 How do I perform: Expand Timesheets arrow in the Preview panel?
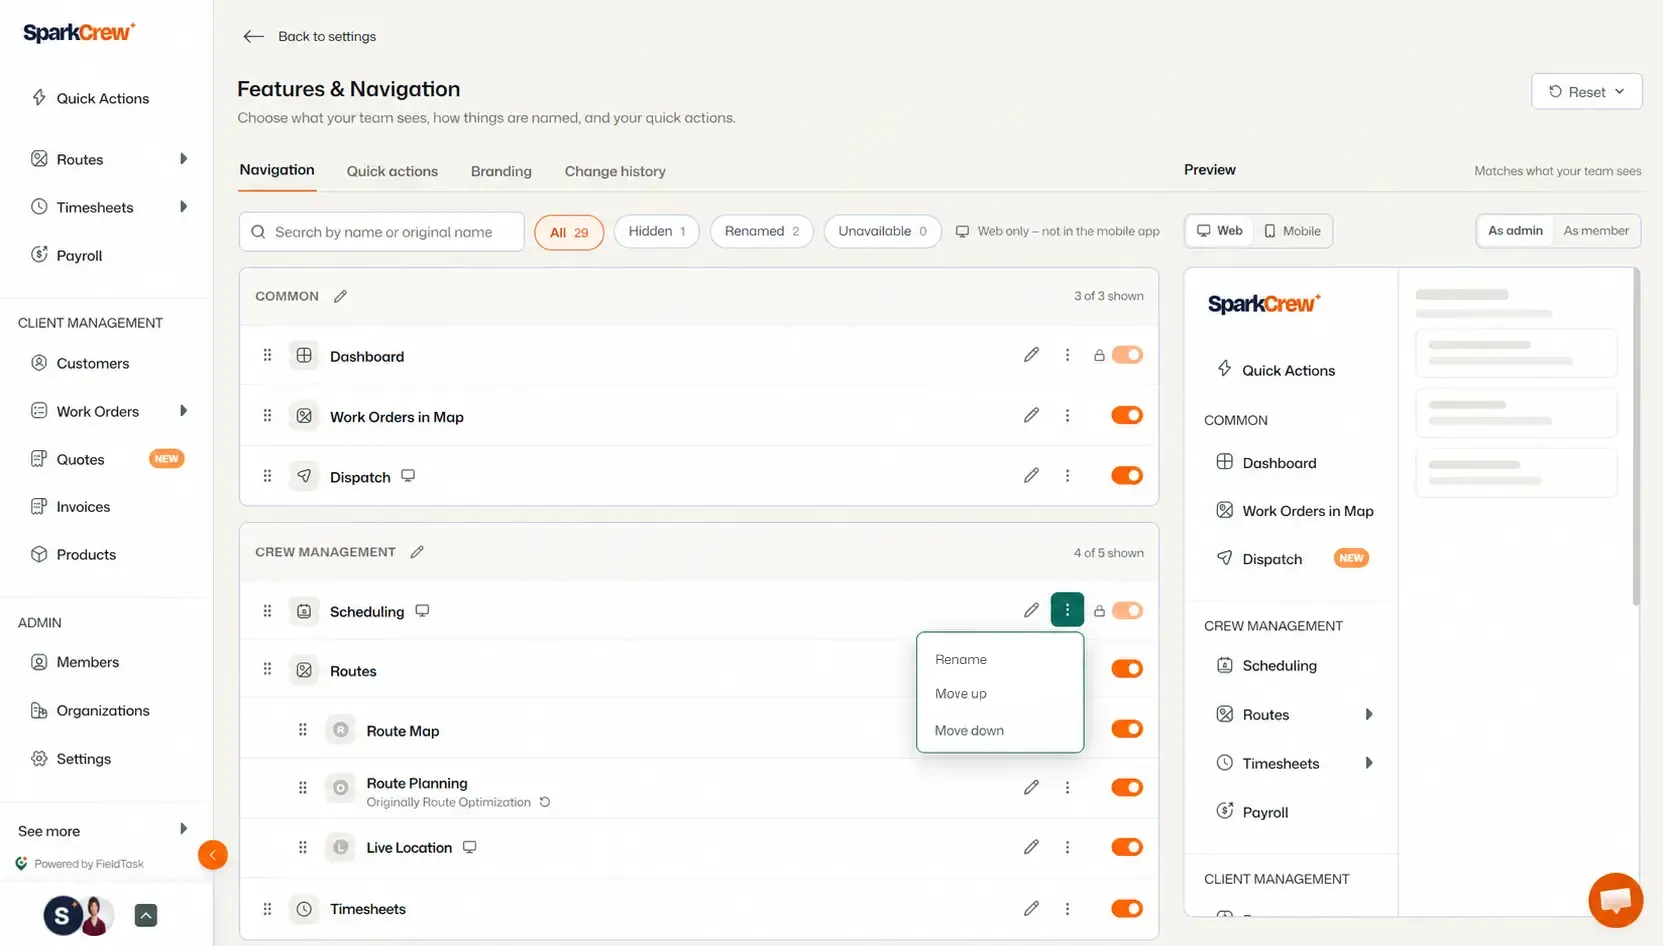pyautogui.click(x=1369, y=763)
